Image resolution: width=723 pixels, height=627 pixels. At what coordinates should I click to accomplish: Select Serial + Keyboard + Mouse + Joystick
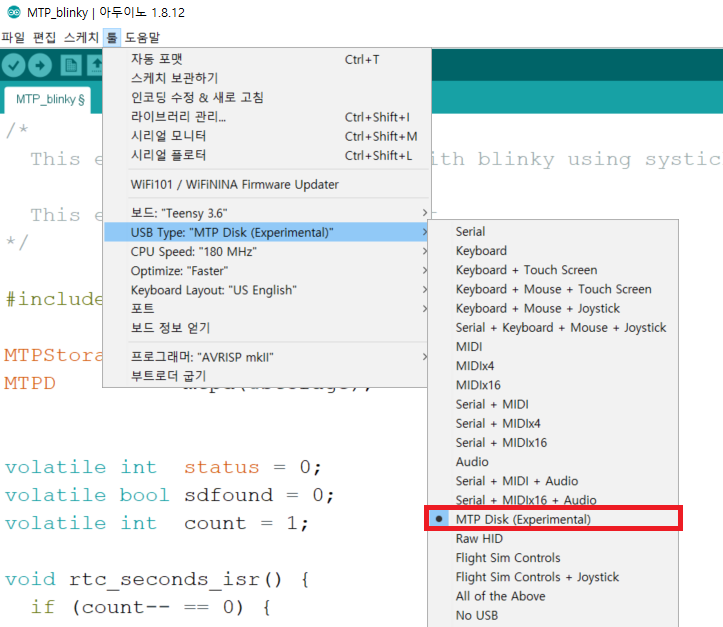point(553,328)
